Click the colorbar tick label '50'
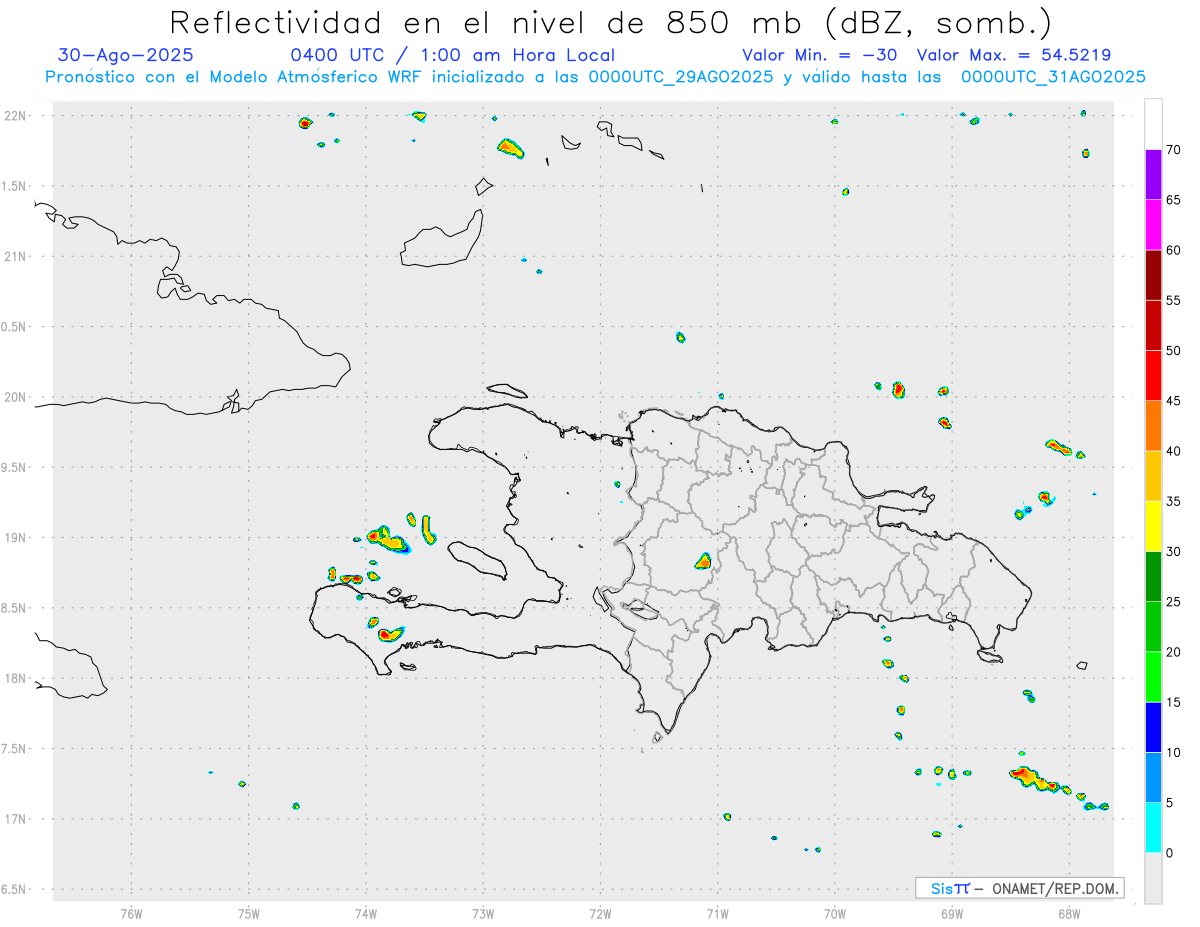Image resolution: width=1200 pixels, height=927 pixels. pos(1173,351)
